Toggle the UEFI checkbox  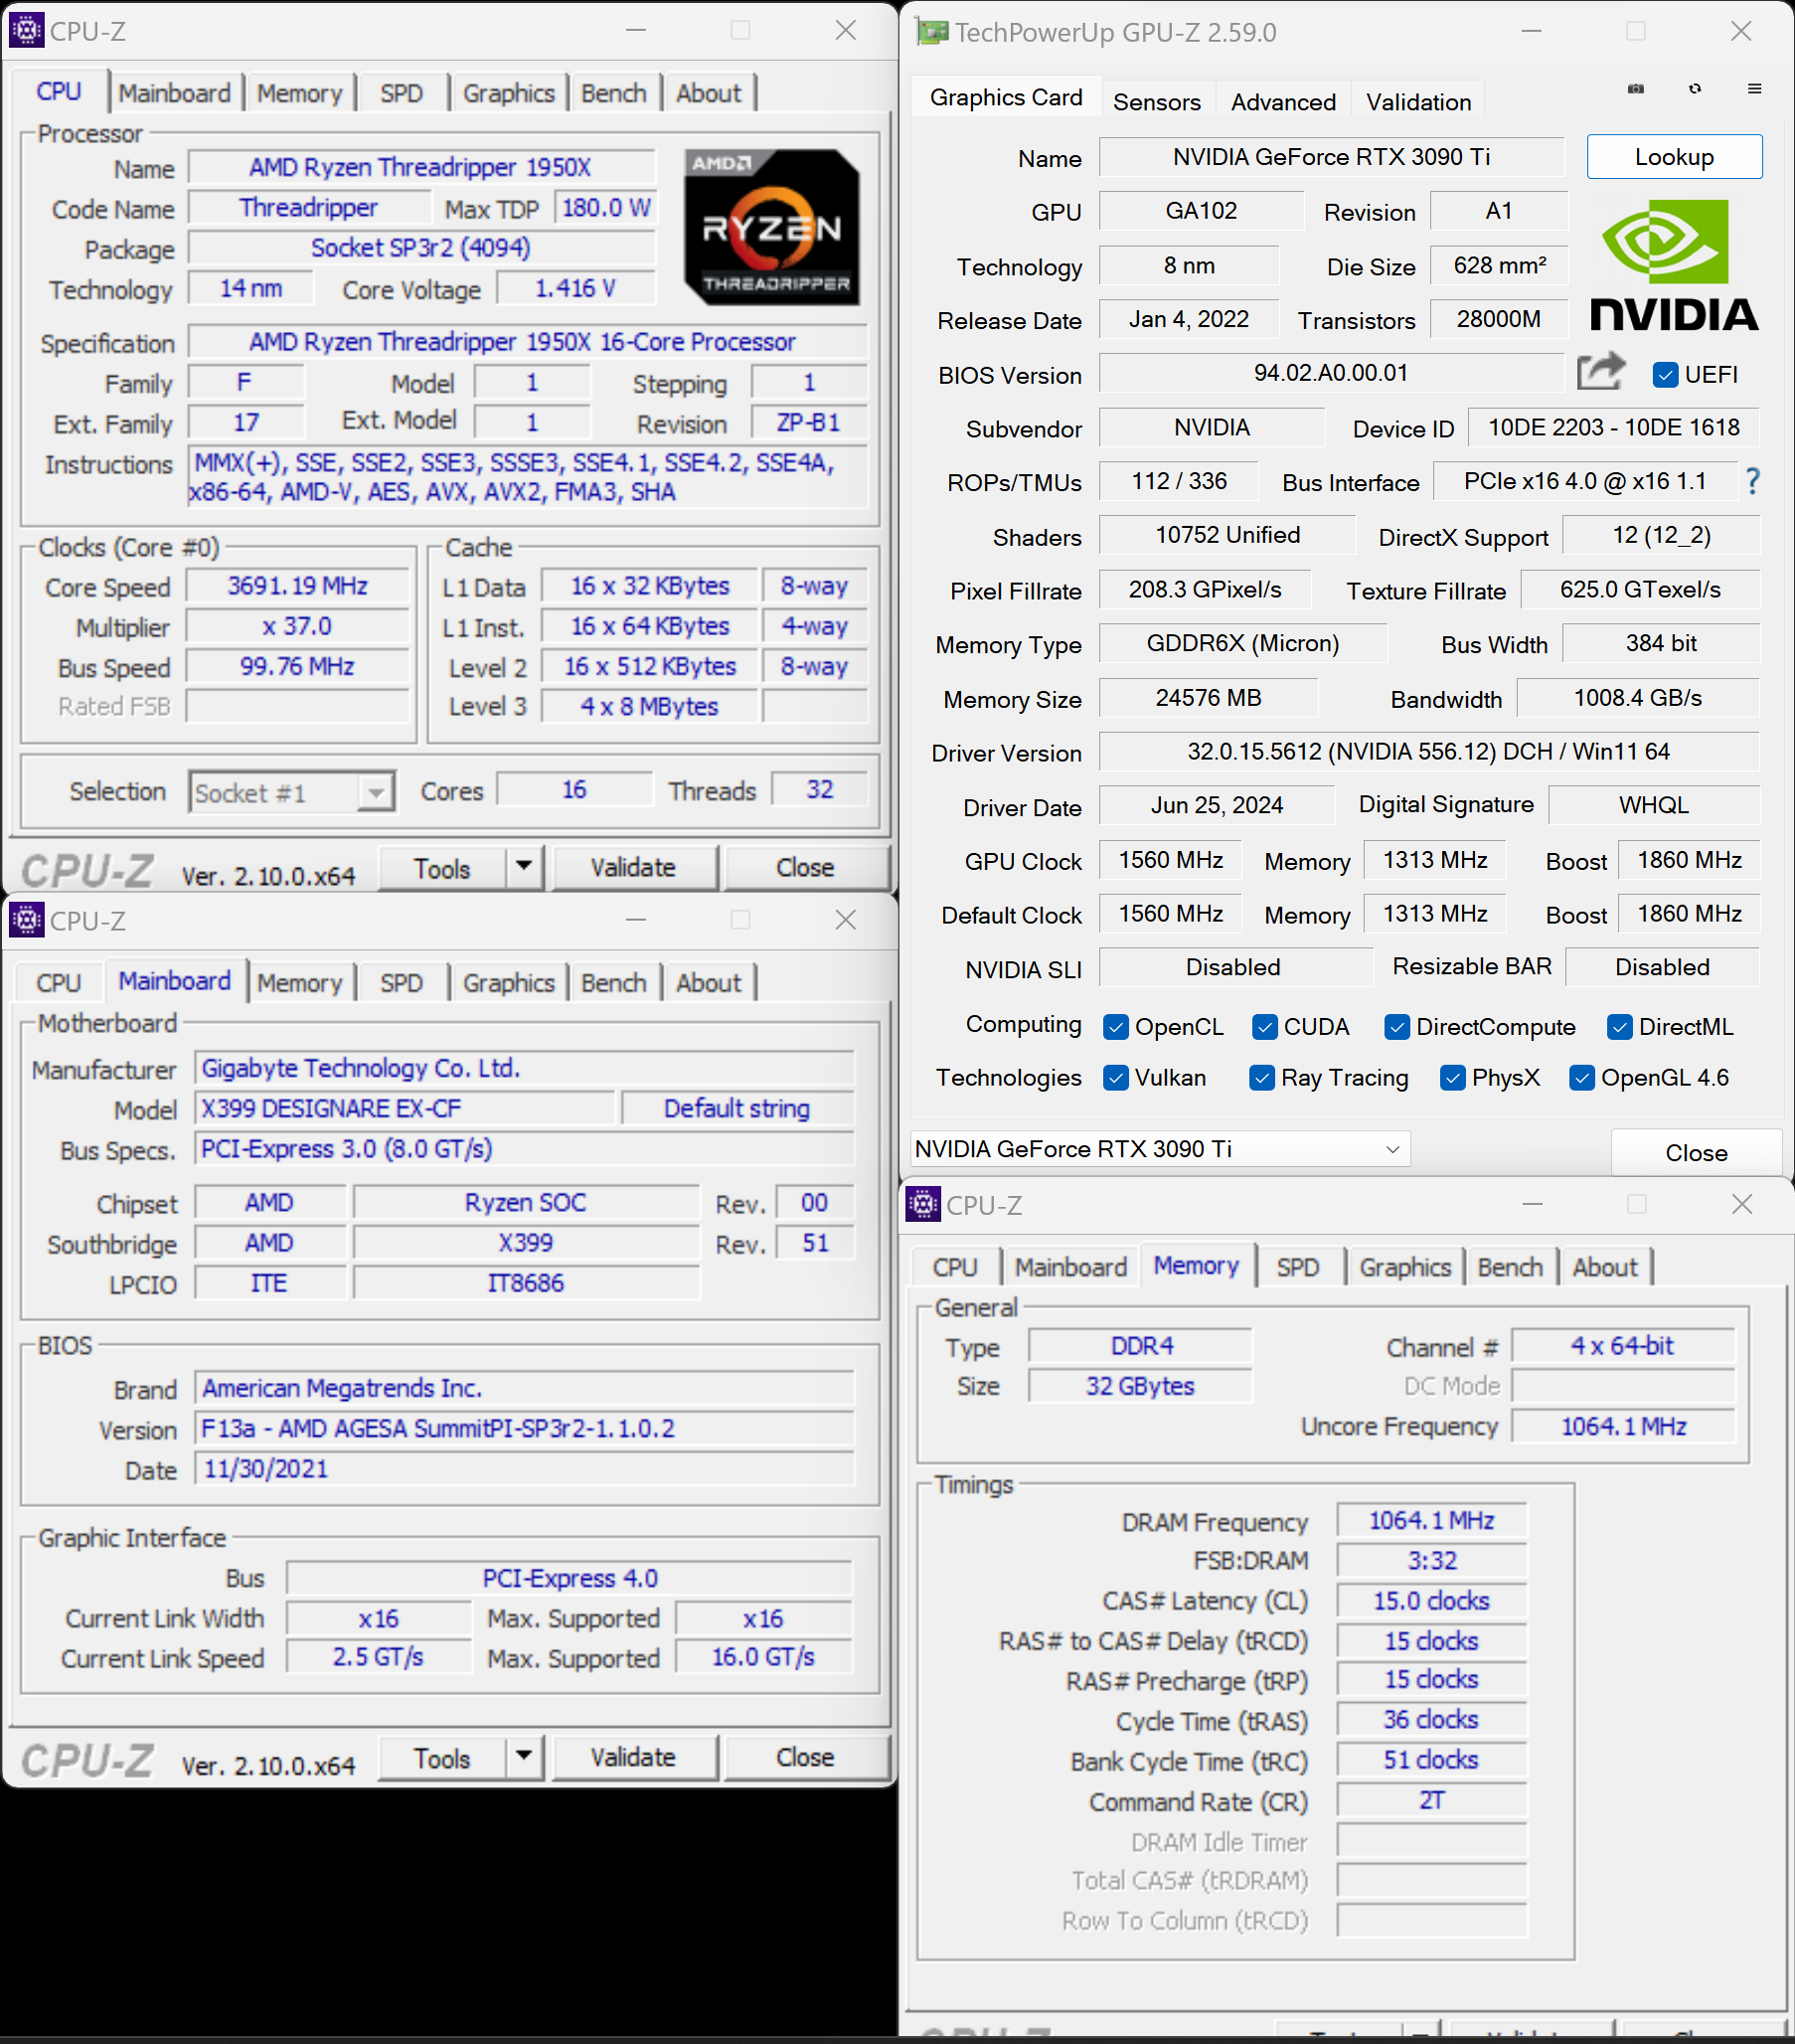coord(1665,375)
